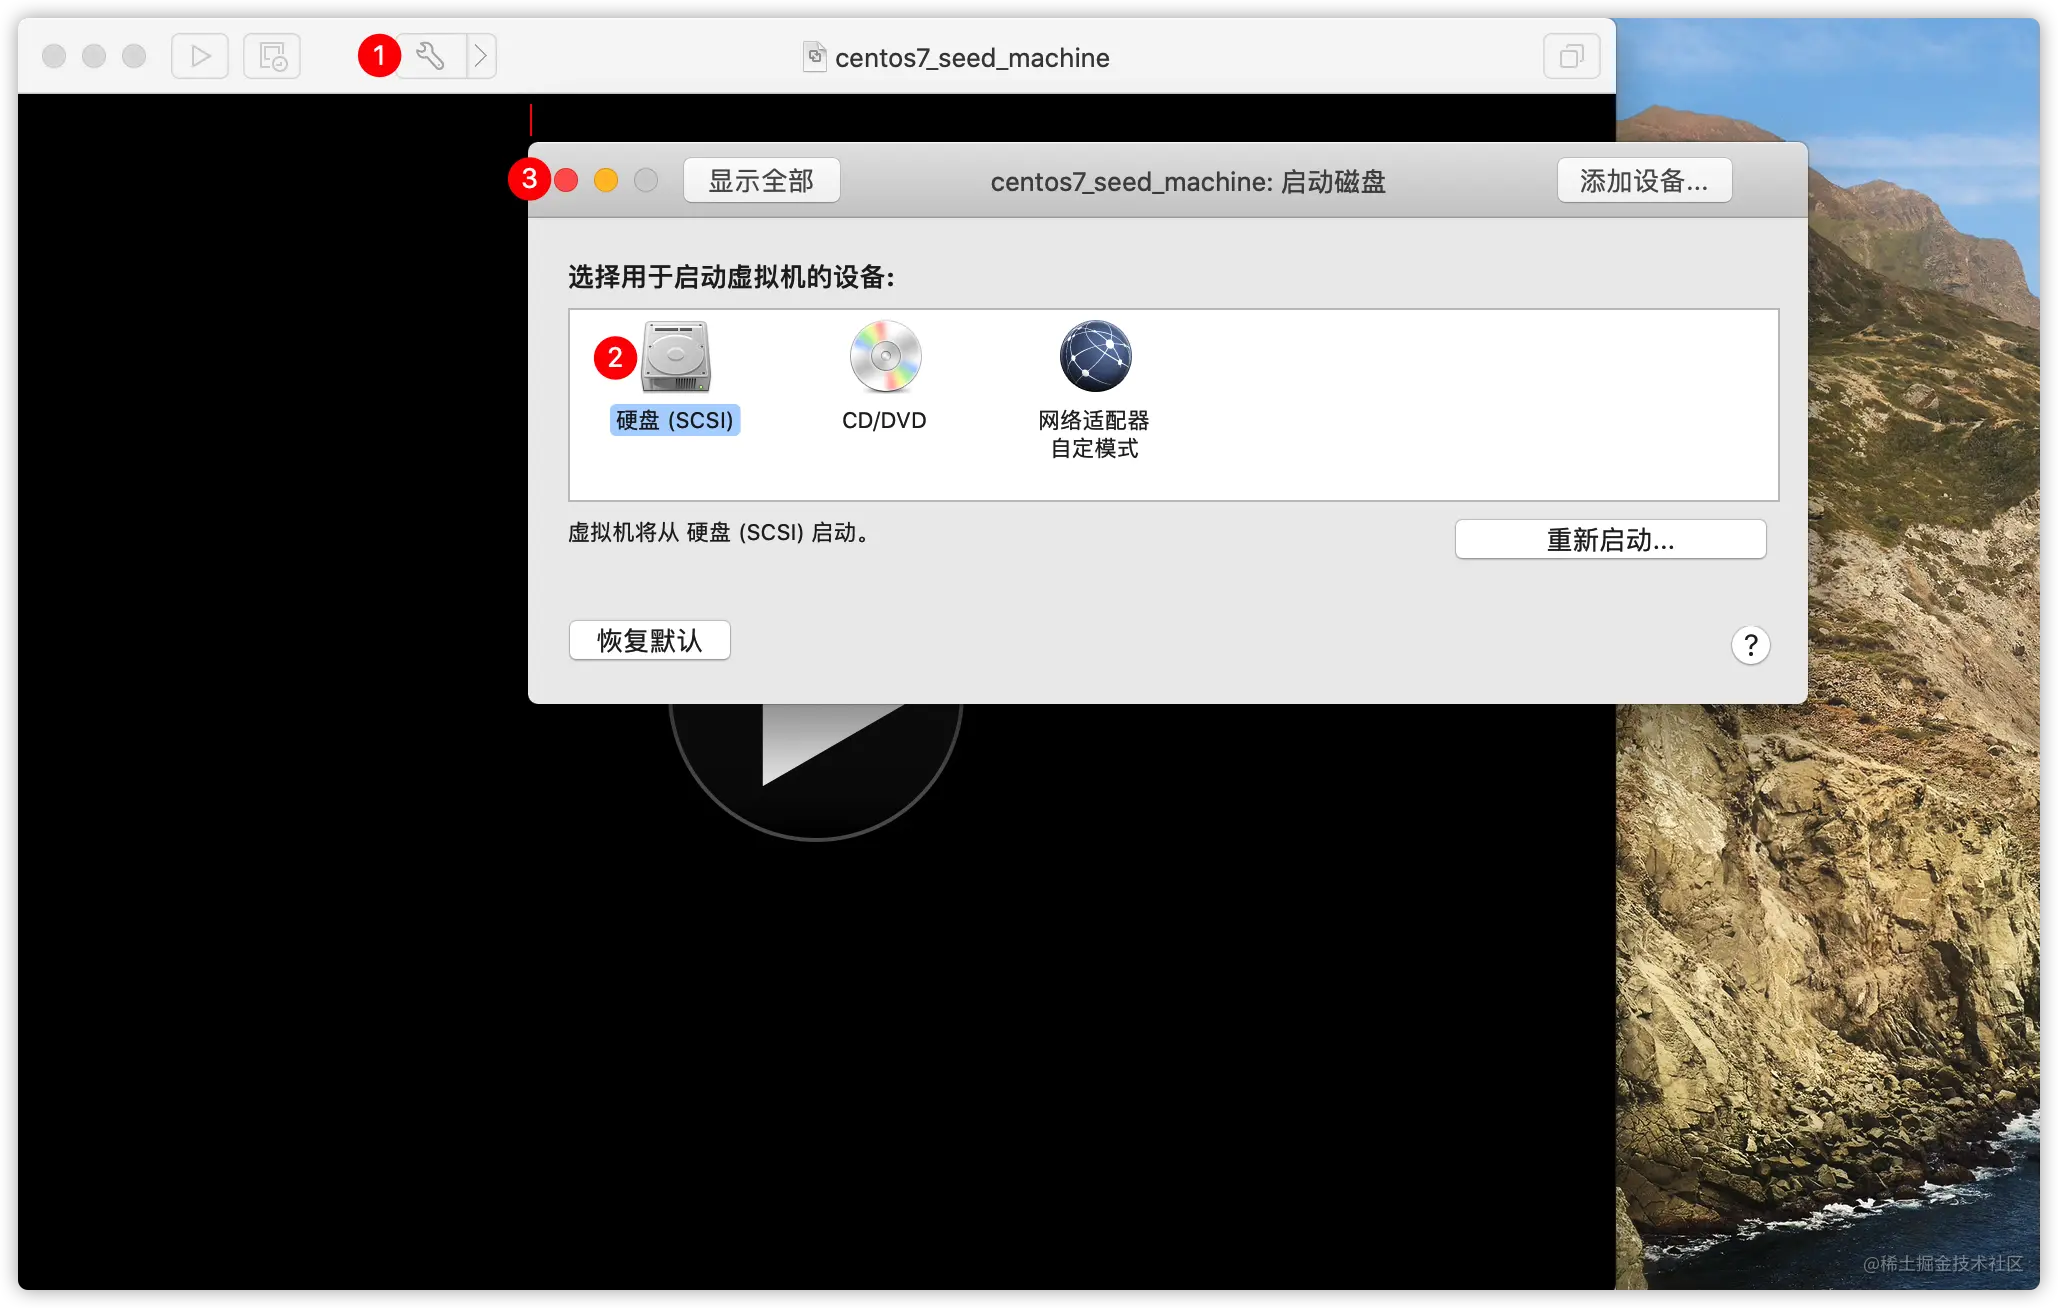The image size is (2058, 1308).
Task: Minimize the startup disk window (yellow button)
Action: (x=606, y=180)
